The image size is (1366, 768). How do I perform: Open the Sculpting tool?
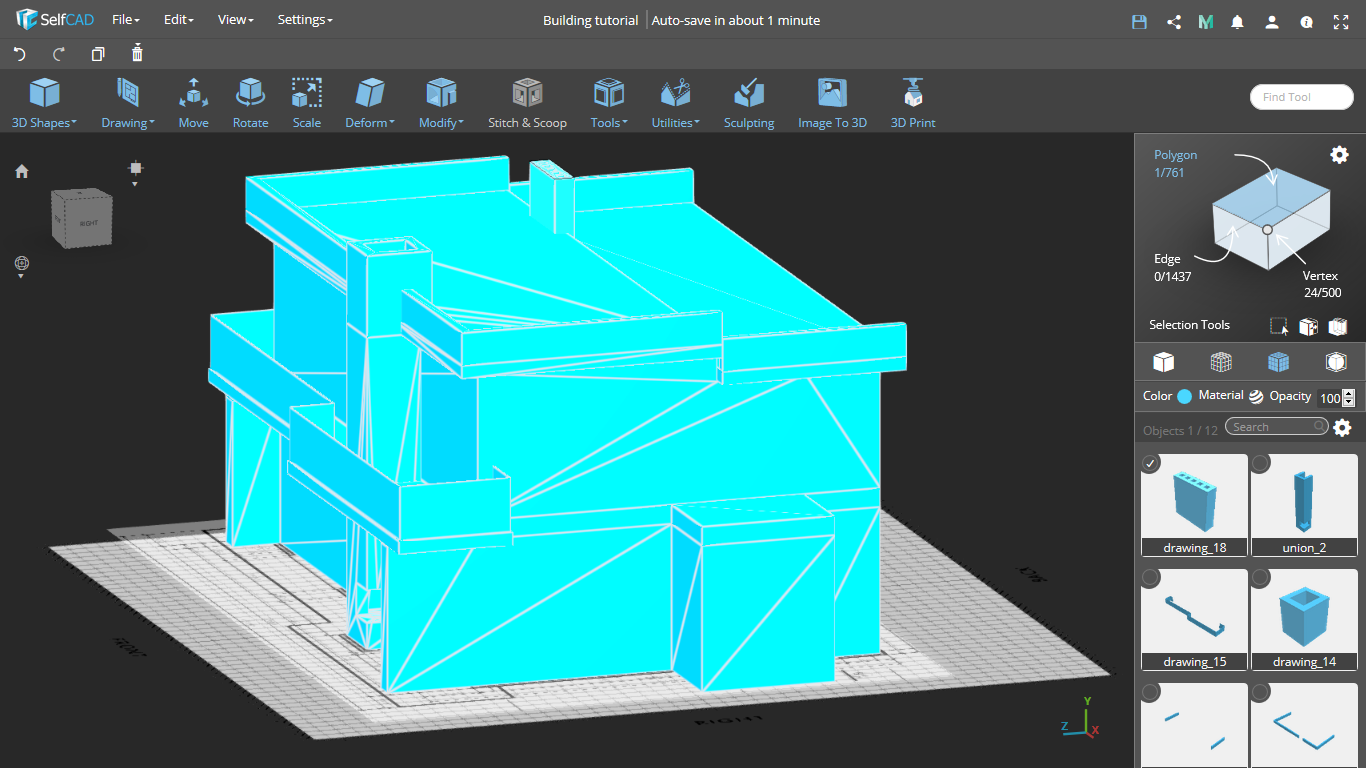[749, 104]
